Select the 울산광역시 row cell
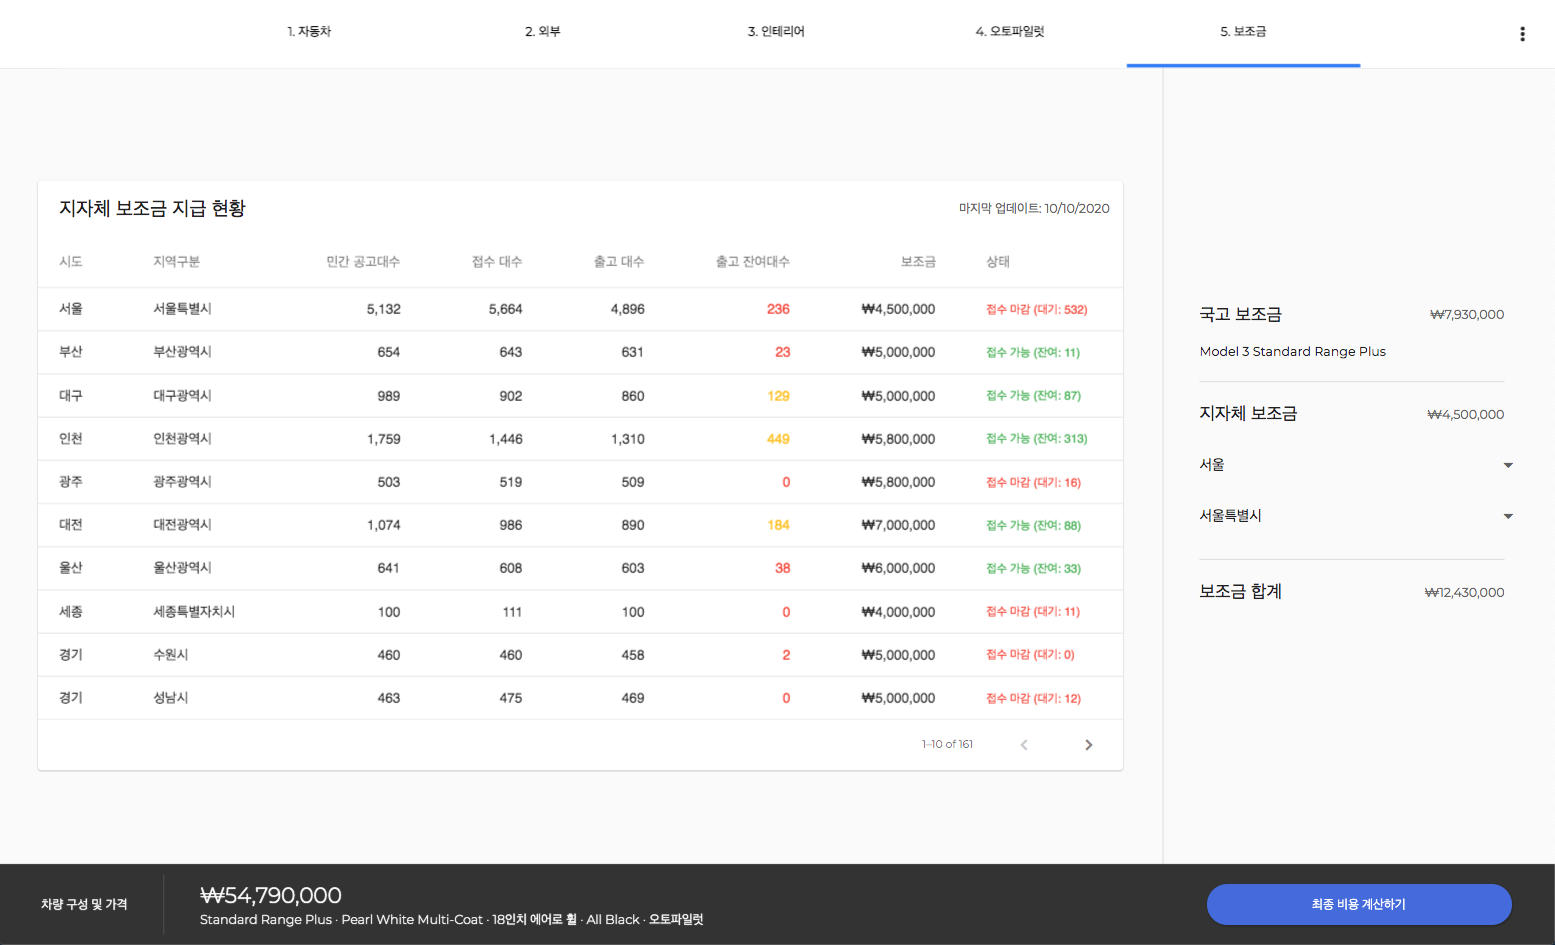Image resolution: width=1555 pixels, height=945 pixels. [182, 568]
